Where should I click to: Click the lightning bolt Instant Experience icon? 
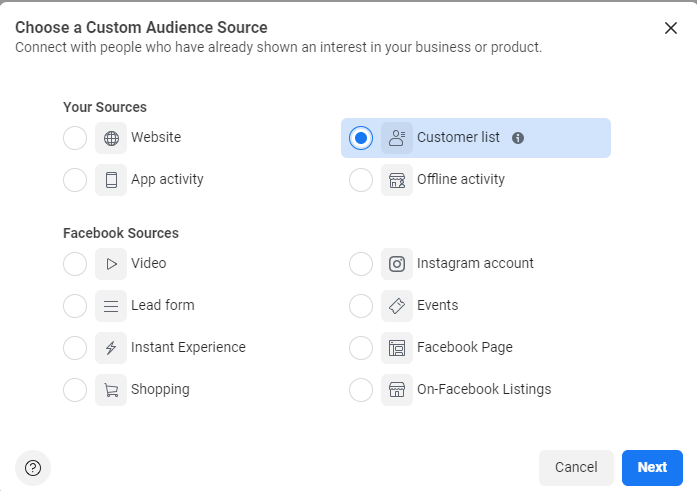(x=111, y=348)
